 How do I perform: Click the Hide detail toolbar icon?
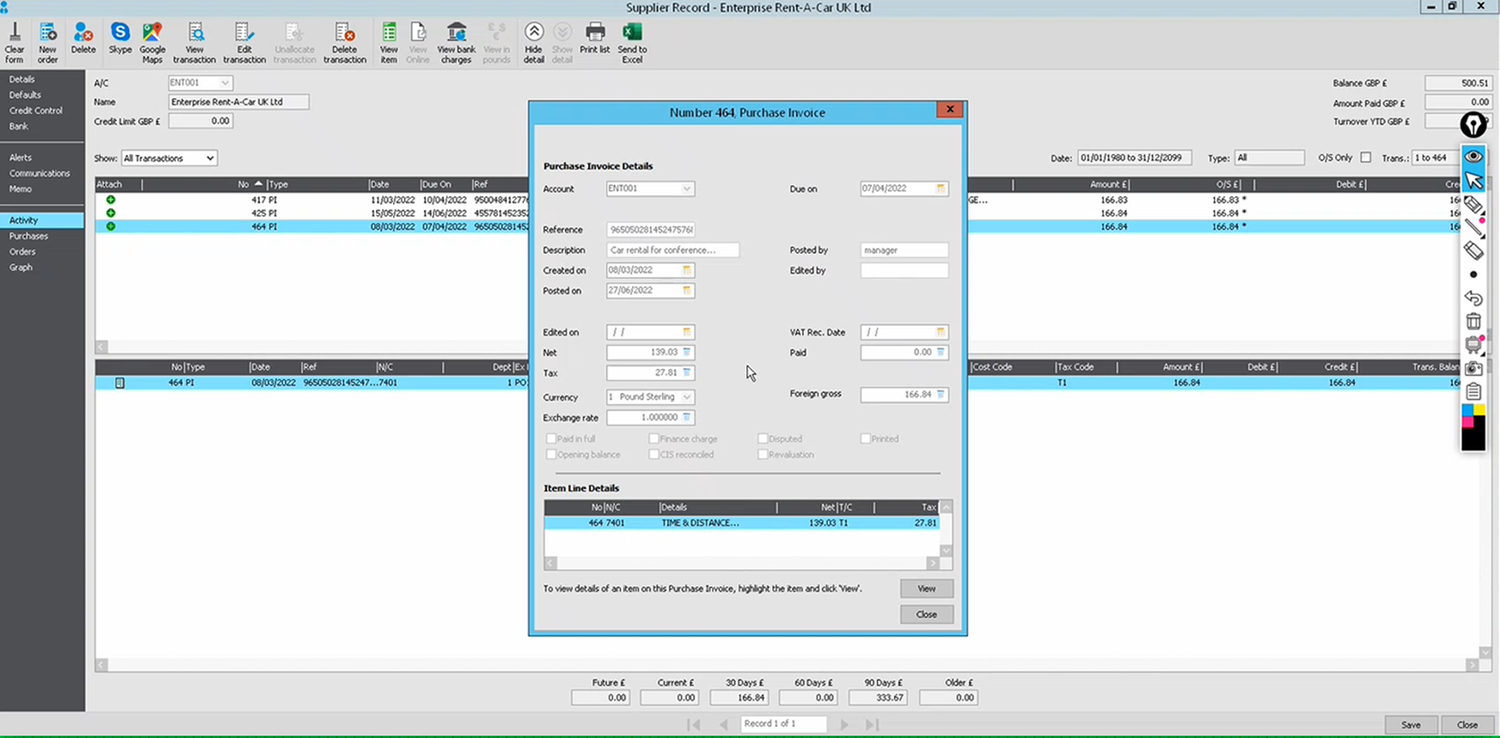(534, 43)
